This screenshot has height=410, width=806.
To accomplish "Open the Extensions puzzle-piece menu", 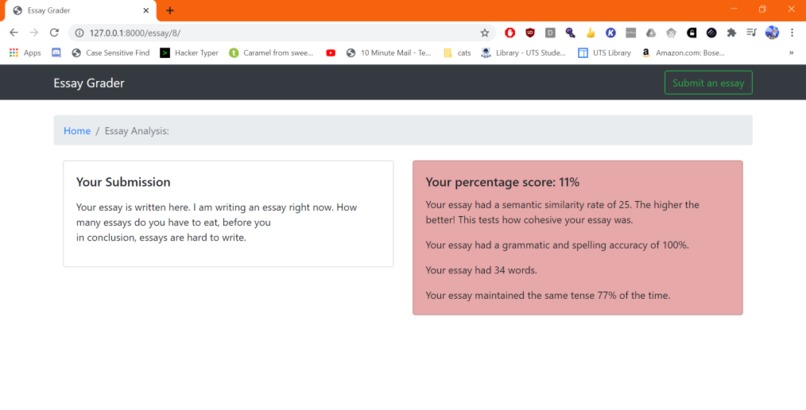I will point(731,33).
